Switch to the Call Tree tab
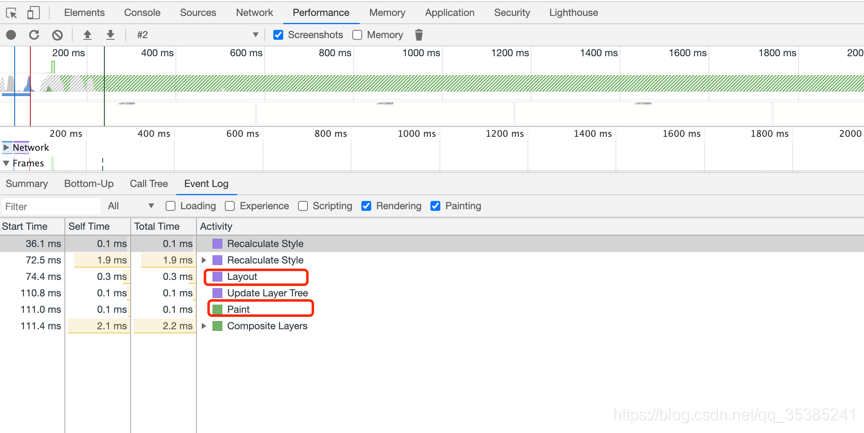Viewport: 864px width, 433px height. 149,184
